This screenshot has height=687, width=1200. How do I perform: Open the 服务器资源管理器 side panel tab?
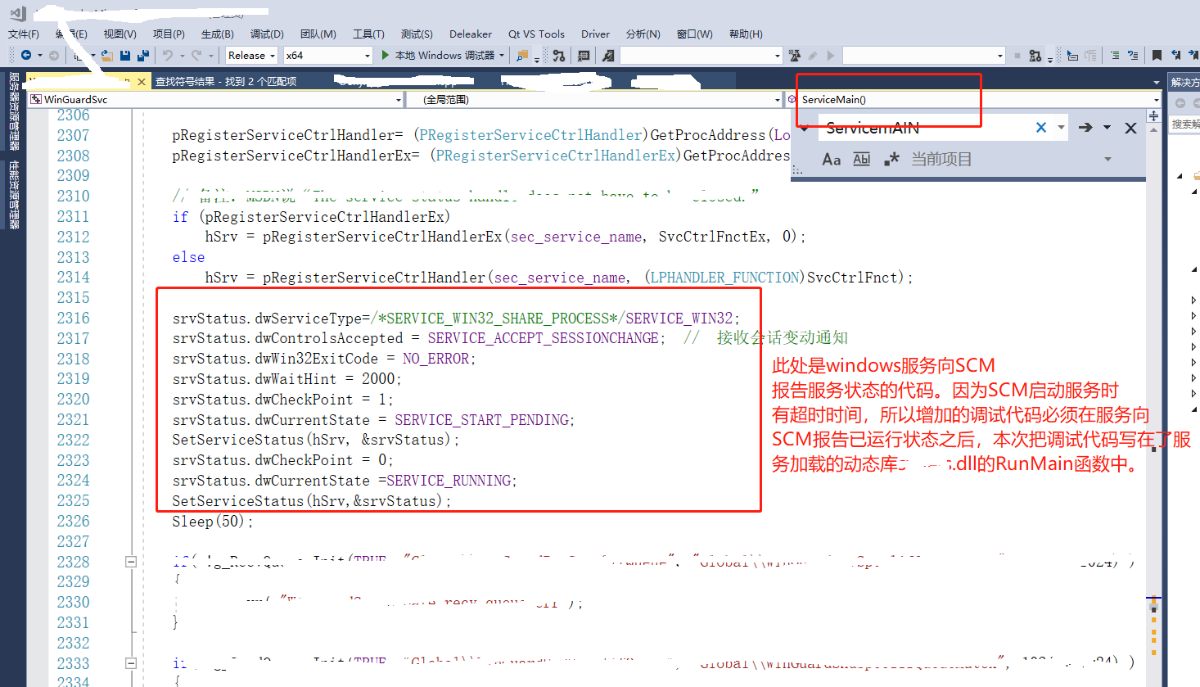(x=14, y=110)
